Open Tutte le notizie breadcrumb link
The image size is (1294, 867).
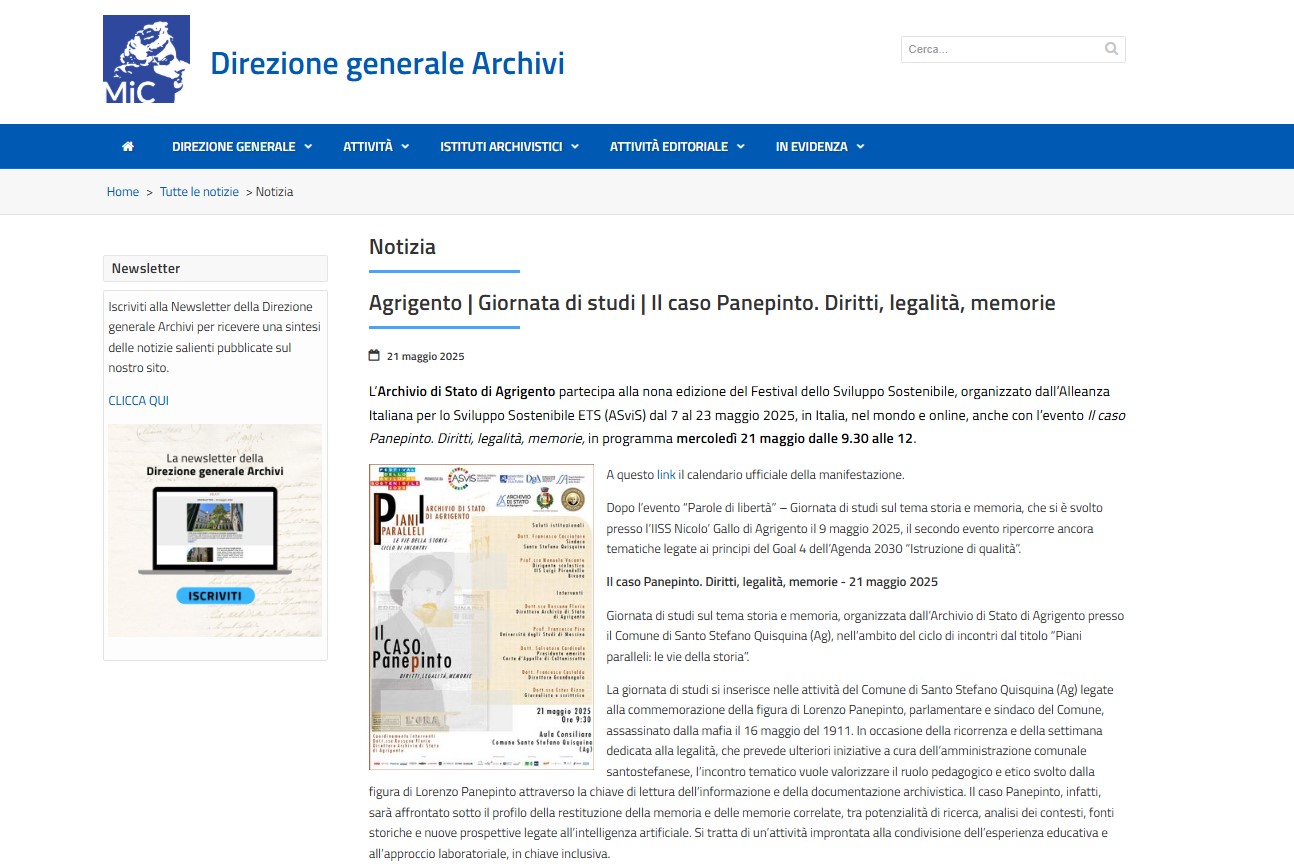click(199, 192)
